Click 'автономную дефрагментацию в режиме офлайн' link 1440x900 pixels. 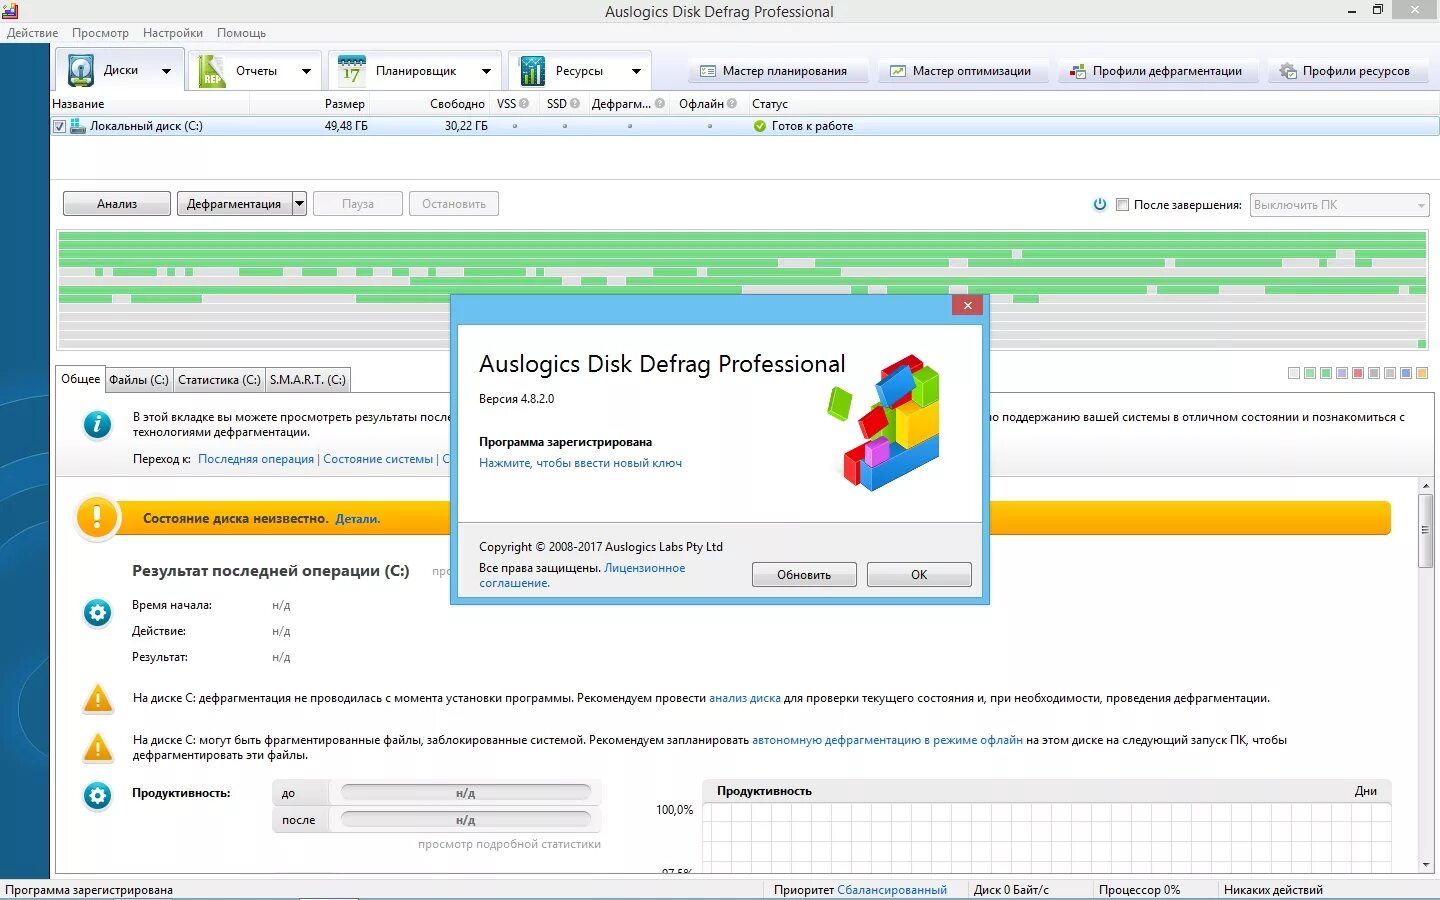point(887,740)
